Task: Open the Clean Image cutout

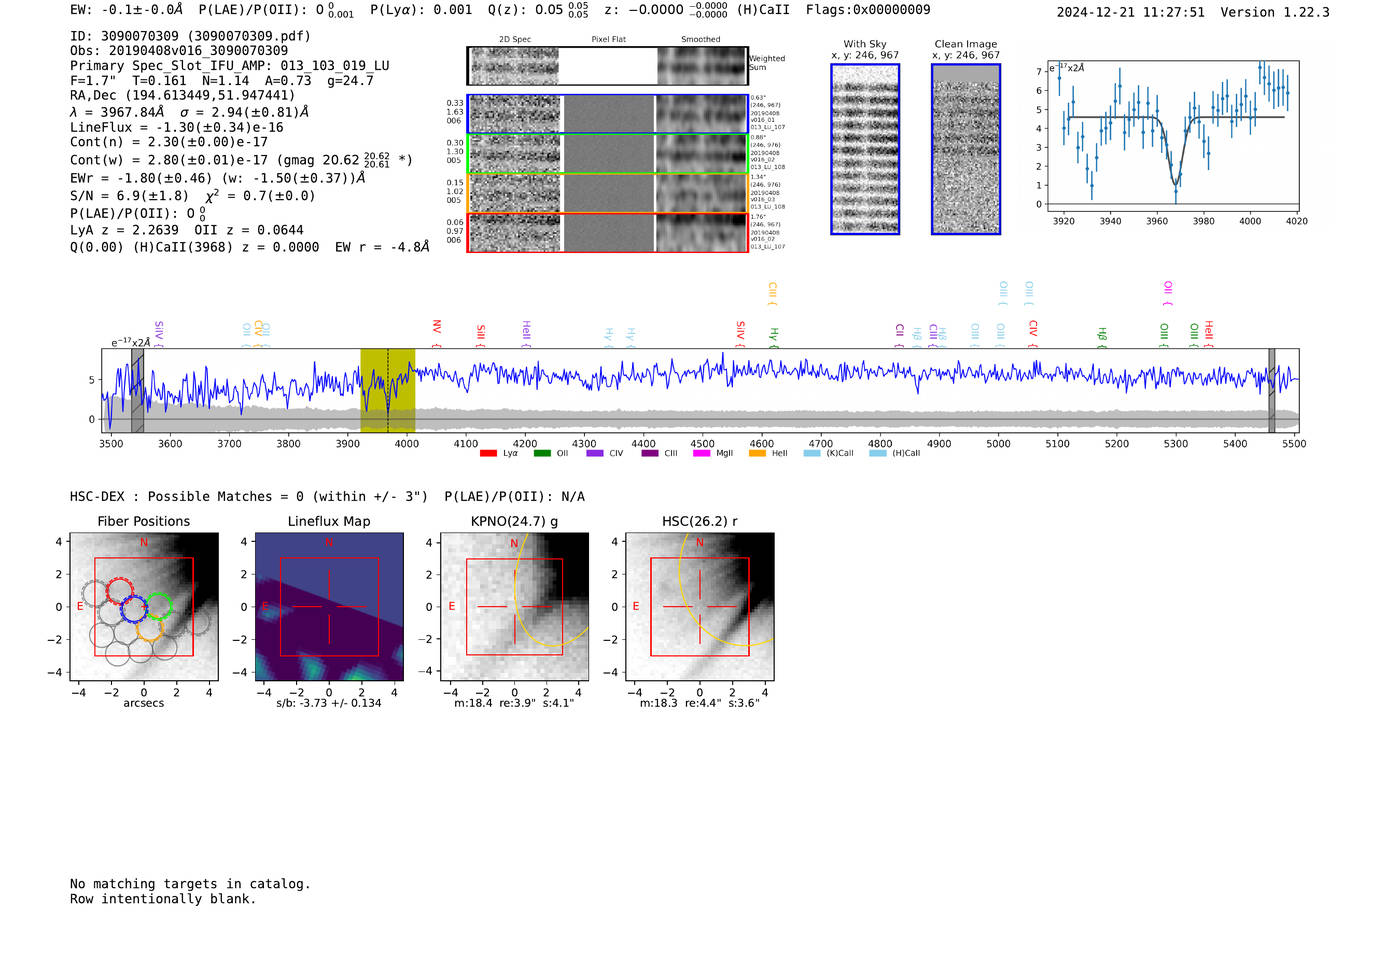Action: 966,149
